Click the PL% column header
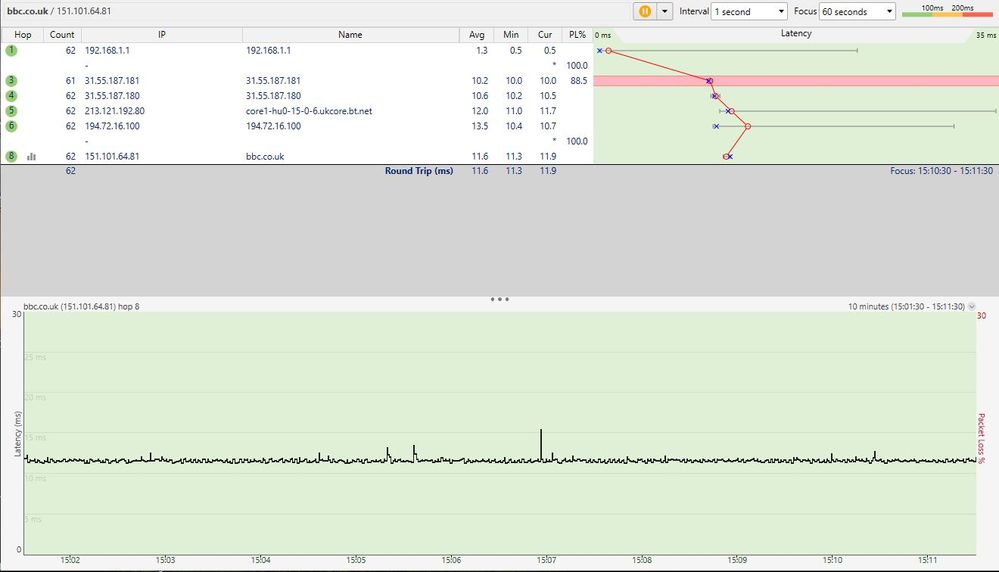The width and height of the screenshot is (999, 572). pos(577,34)
